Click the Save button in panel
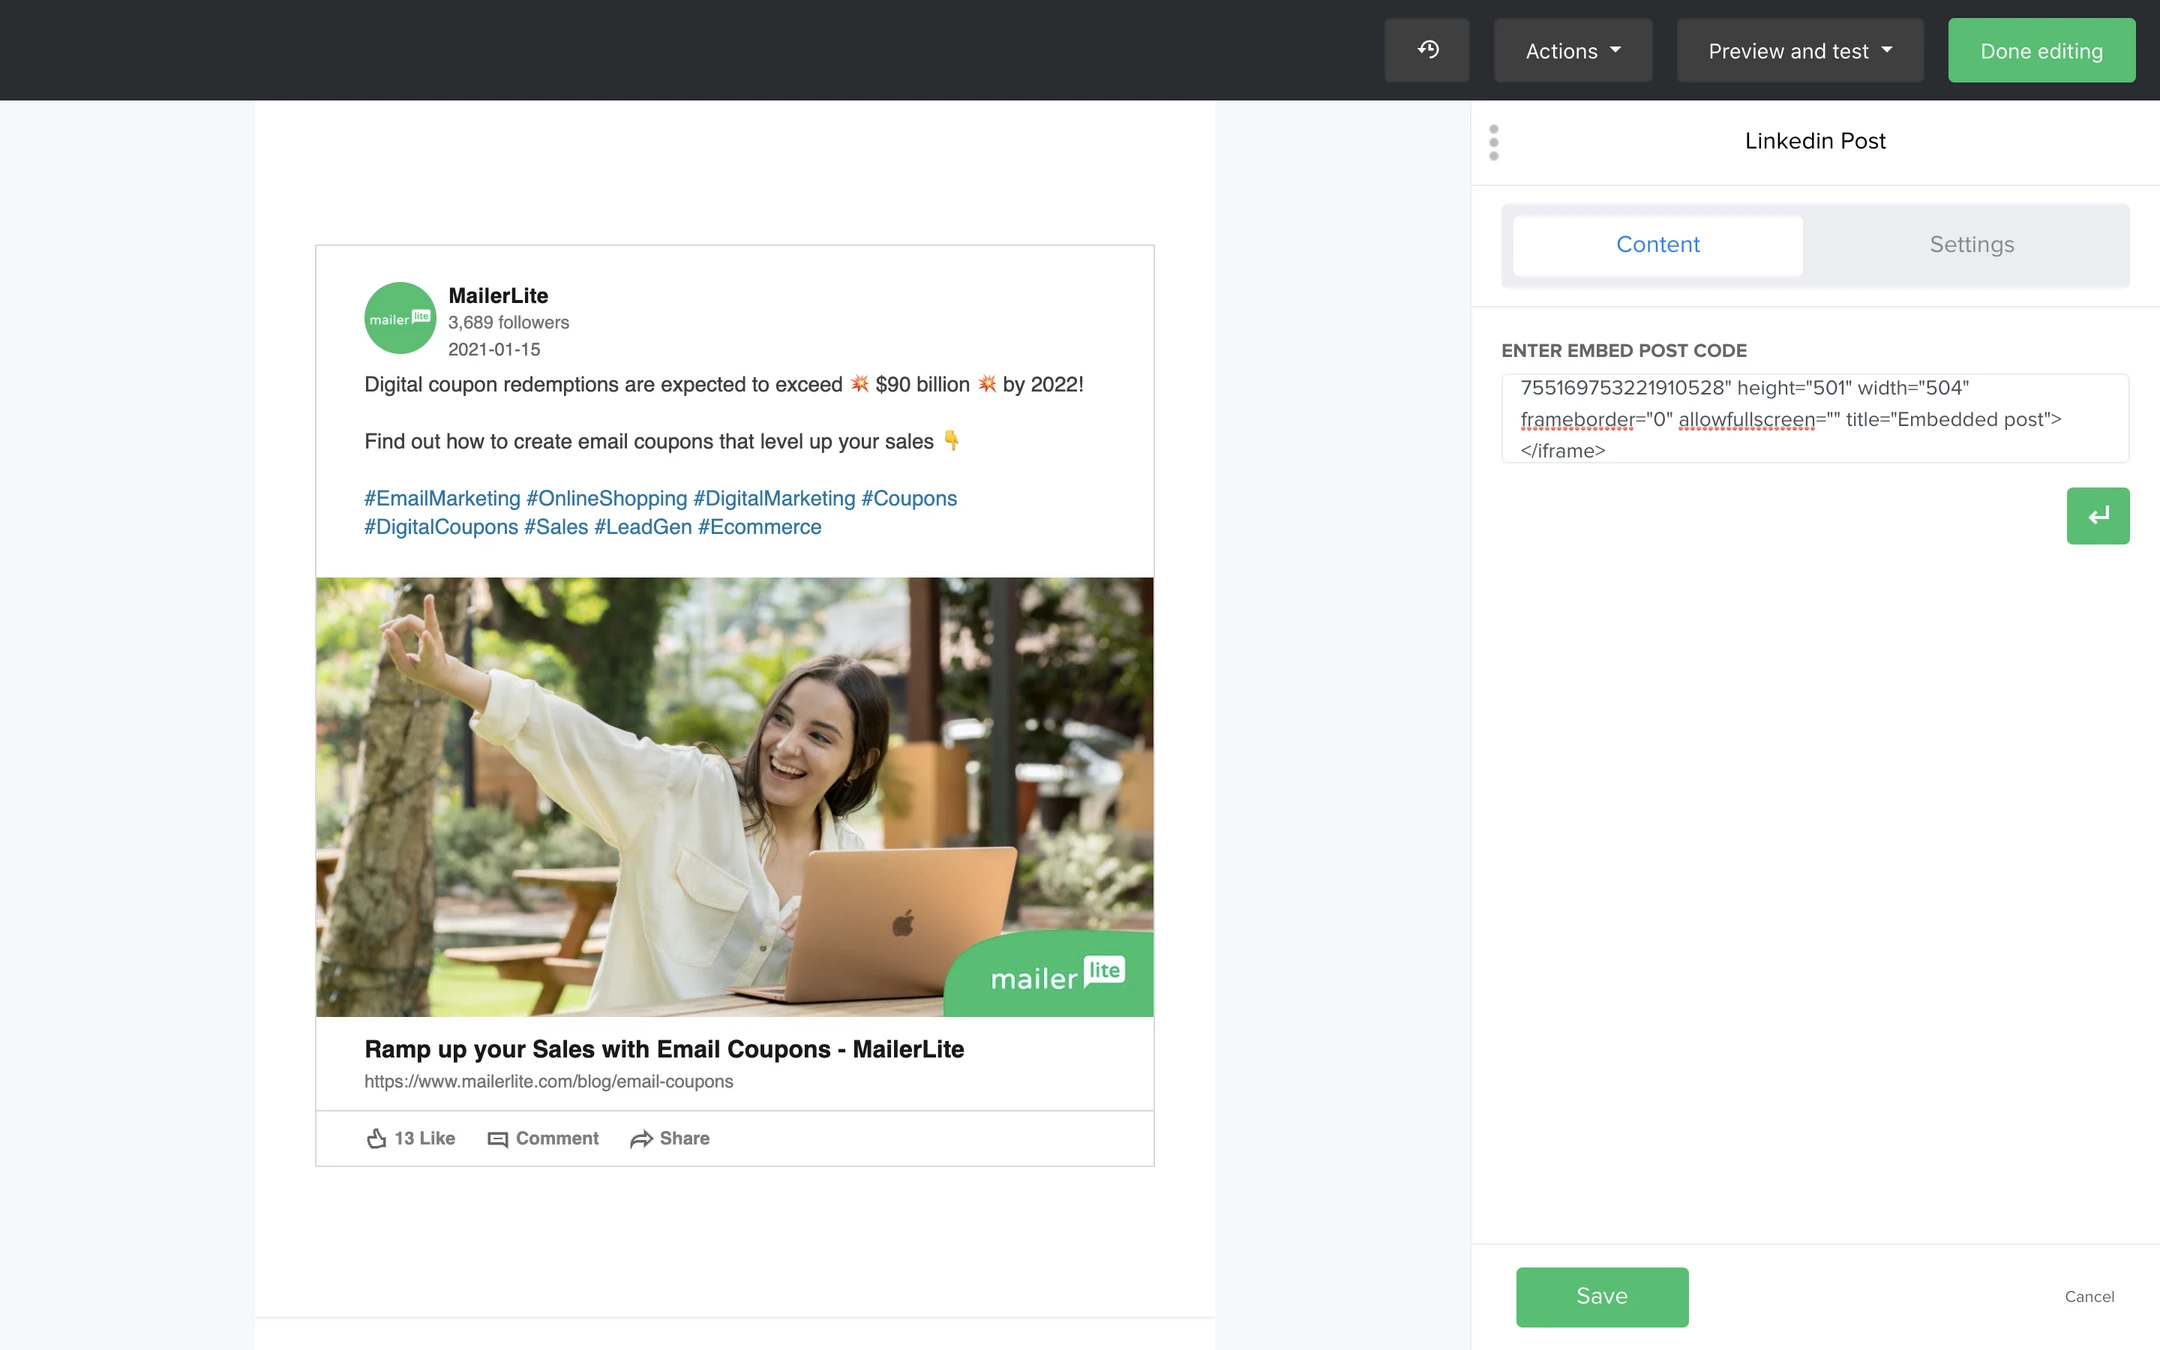This screenshot has width=2160, height=1350. pyautogui.click(x=1602, y=1296)
